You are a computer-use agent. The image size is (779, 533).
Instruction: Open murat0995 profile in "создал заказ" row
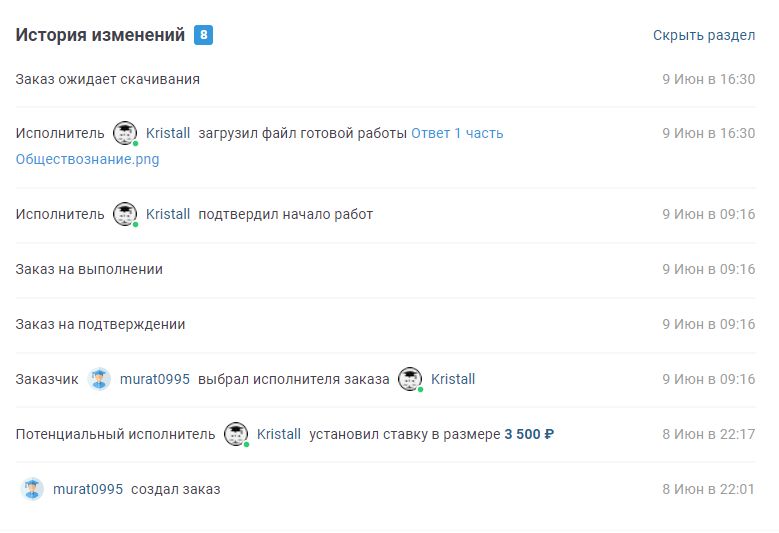point(88,489)
